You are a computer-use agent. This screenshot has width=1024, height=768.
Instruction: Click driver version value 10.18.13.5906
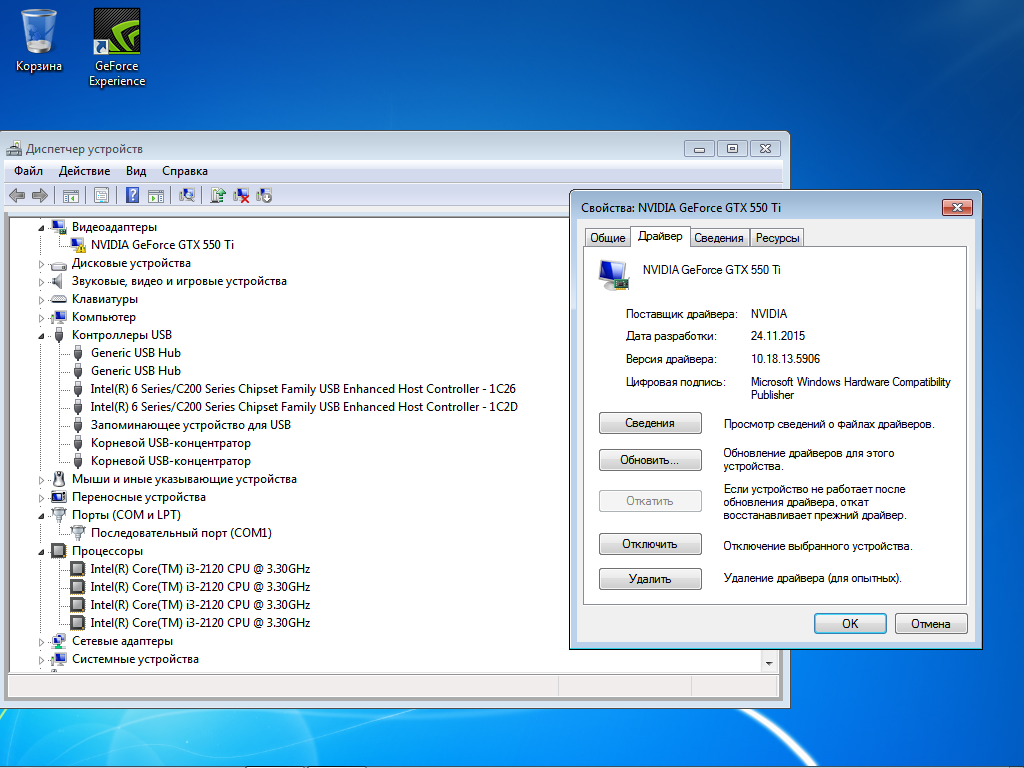[785, 359]
